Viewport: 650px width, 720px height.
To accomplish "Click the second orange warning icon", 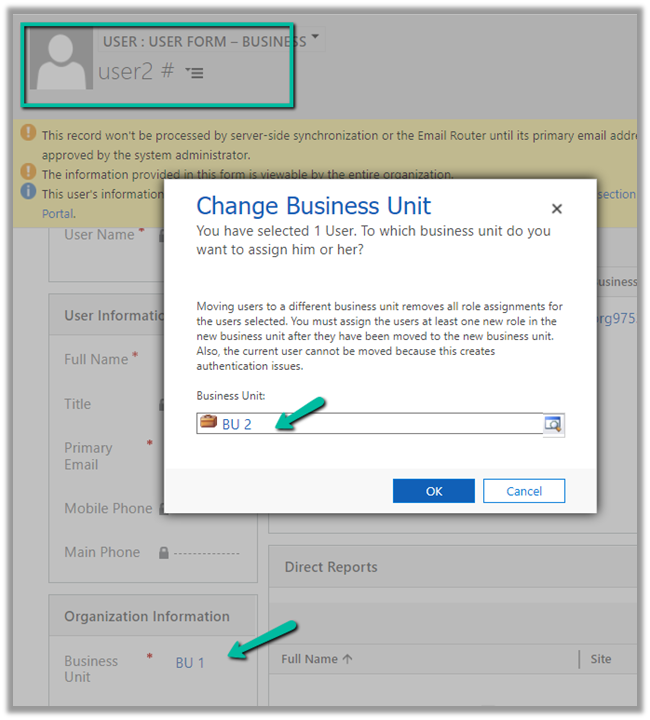I will tap(28, 173).
